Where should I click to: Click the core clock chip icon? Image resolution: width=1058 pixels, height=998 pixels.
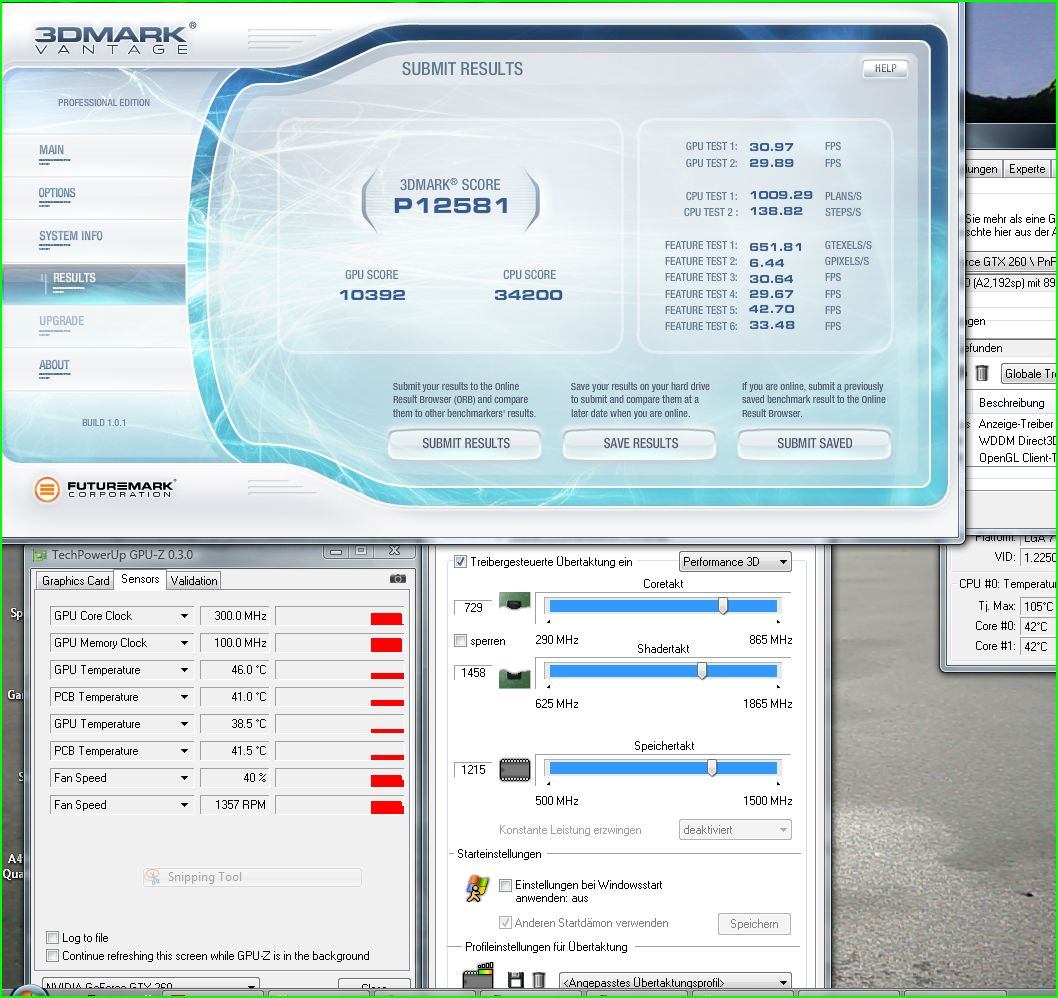514,601
